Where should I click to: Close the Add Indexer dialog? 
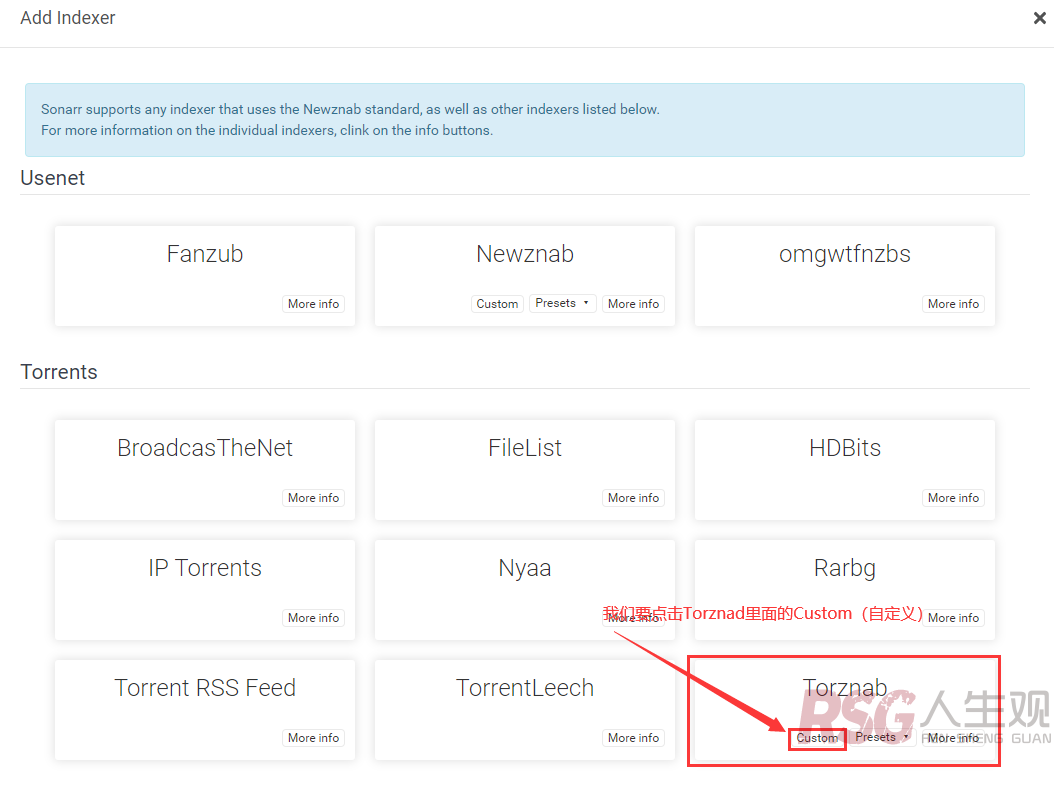point(1039,18)
